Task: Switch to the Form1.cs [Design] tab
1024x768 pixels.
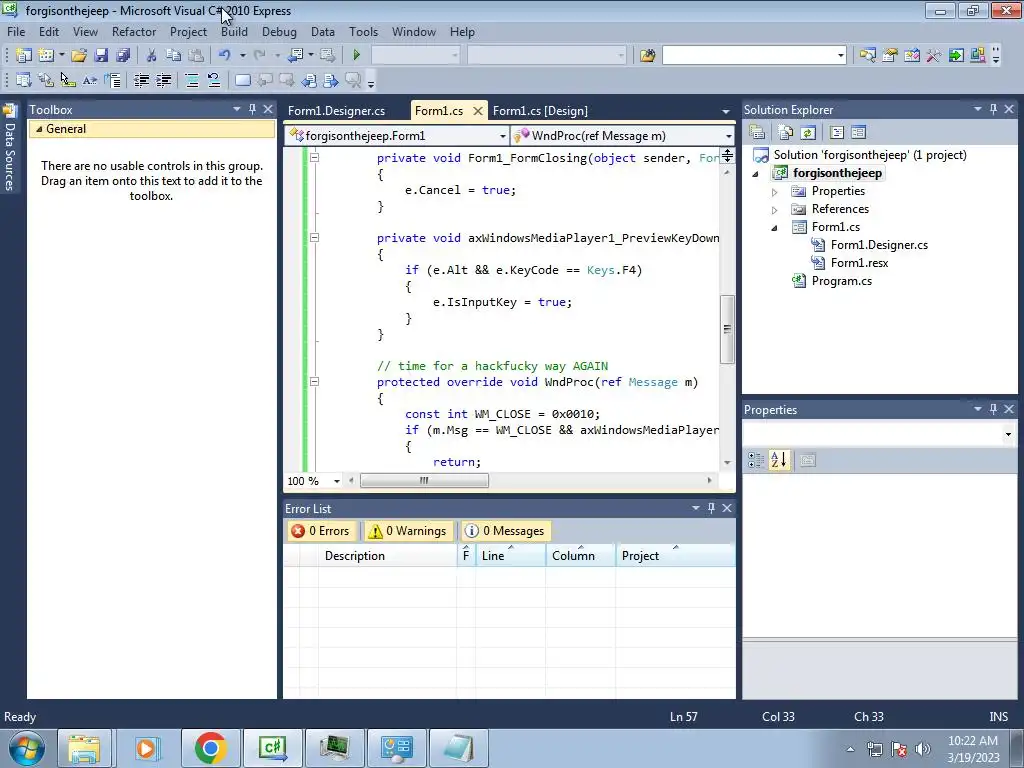Action: (540, 111)
